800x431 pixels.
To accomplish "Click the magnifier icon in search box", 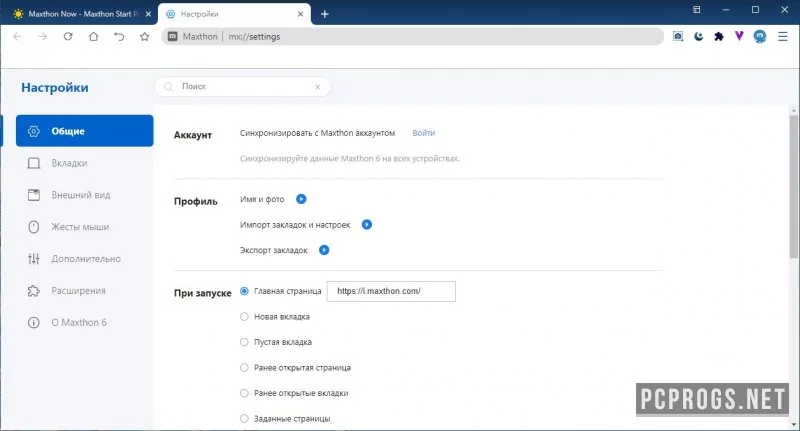I will (x=168, y=87).
